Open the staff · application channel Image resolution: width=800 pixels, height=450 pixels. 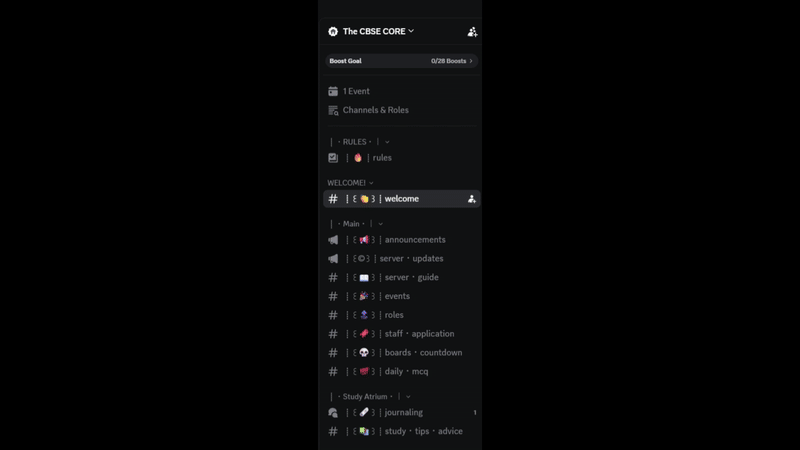[x=402, y=334]
